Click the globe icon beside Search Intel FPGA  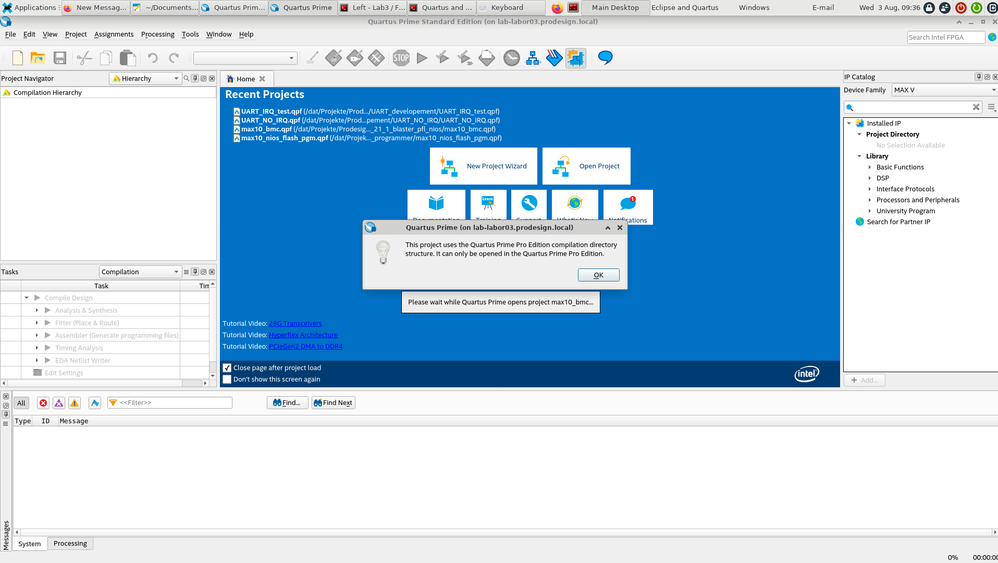[x=992, y=38]
